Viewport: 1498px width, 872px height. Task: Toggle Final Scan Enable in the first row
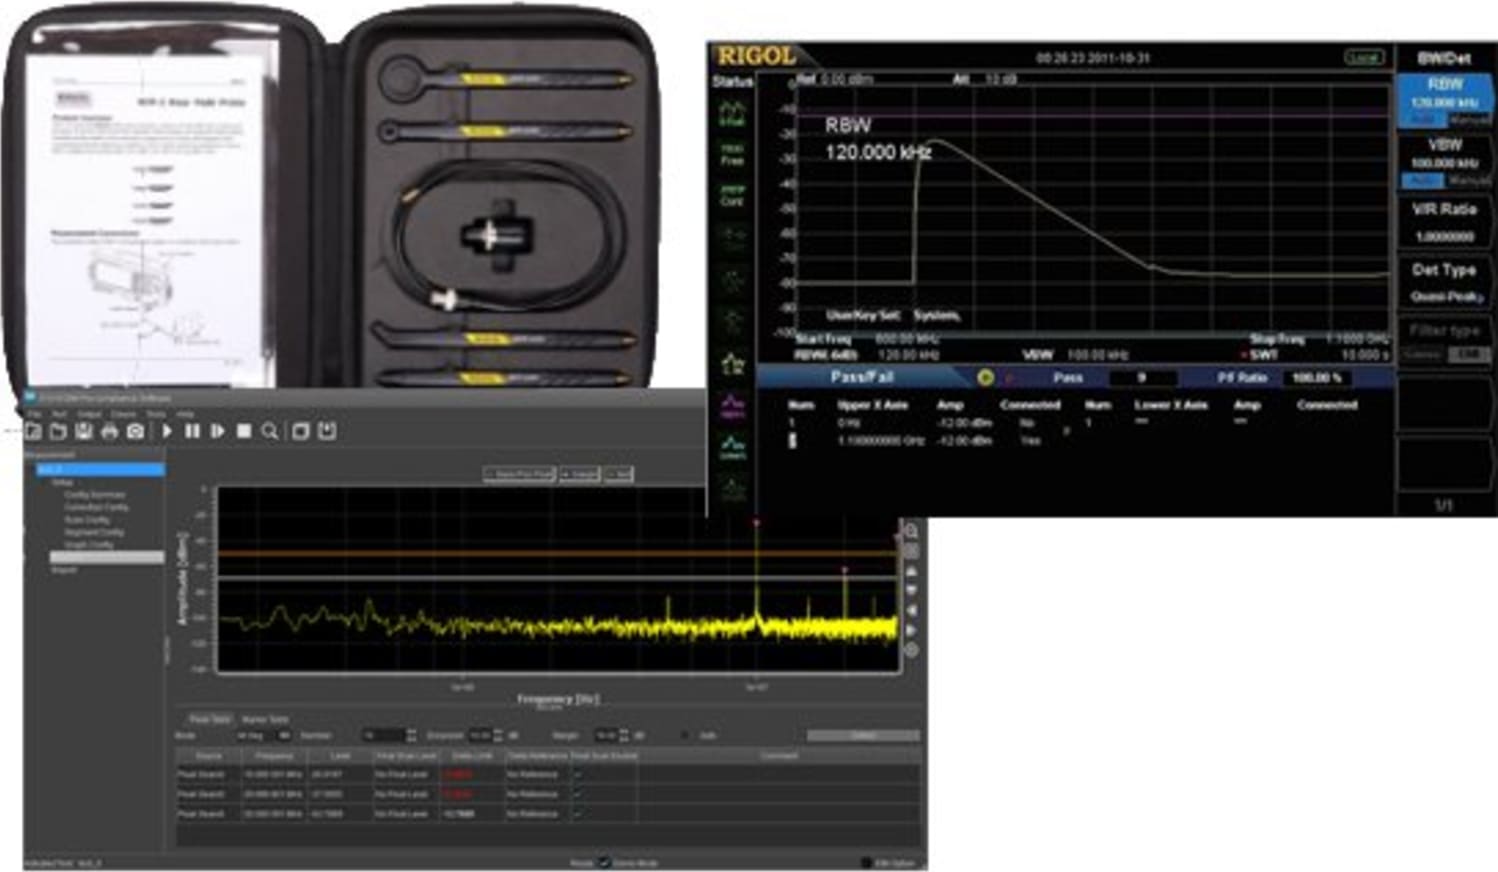pos(577,774)
